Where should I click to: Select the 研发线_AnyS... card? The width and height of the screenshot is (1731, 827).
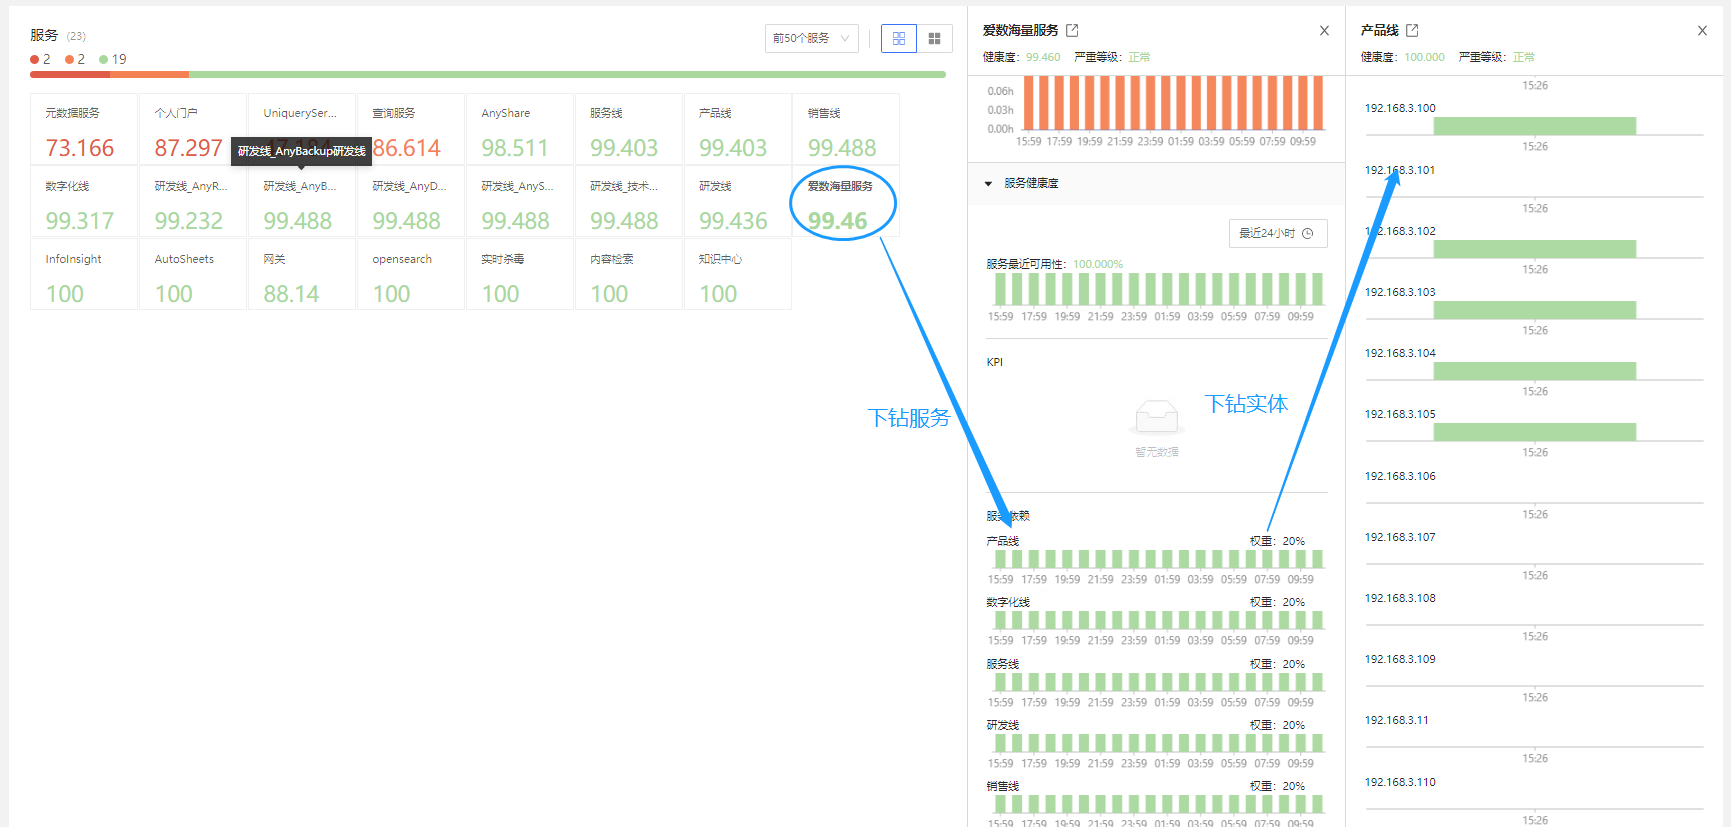click(x=520, y=202)
